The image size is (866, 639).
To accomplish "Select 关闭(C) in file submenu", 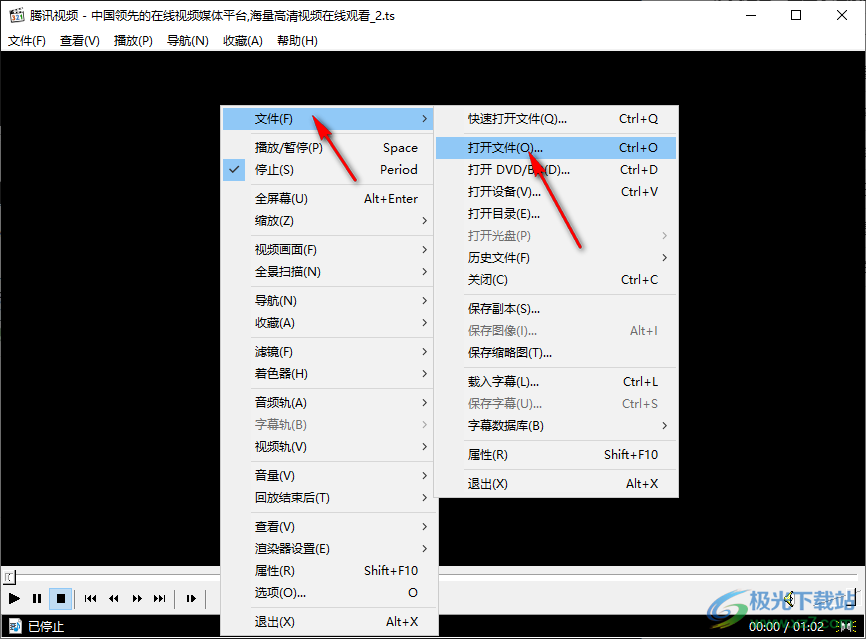I will (x=556, y=280).
